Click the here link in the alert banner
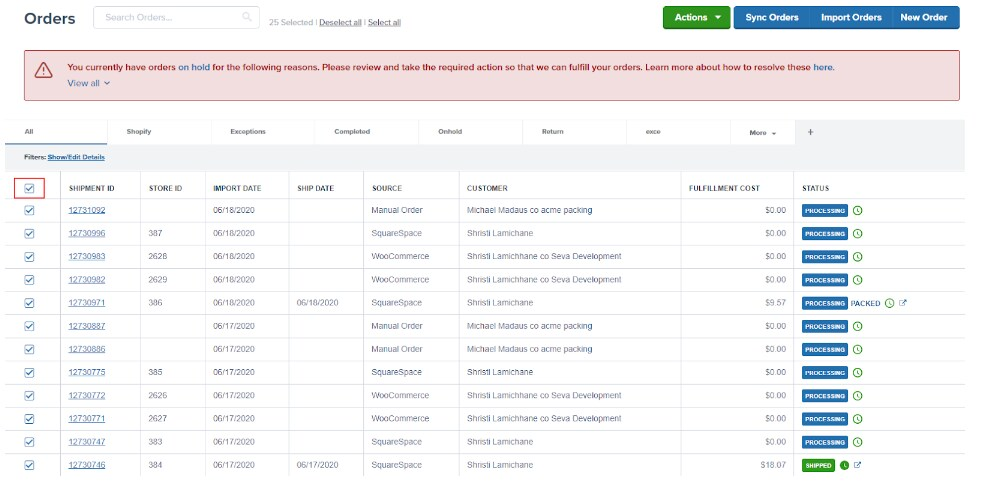This screenshot has width=982, height=489. [x=823, y=67]
